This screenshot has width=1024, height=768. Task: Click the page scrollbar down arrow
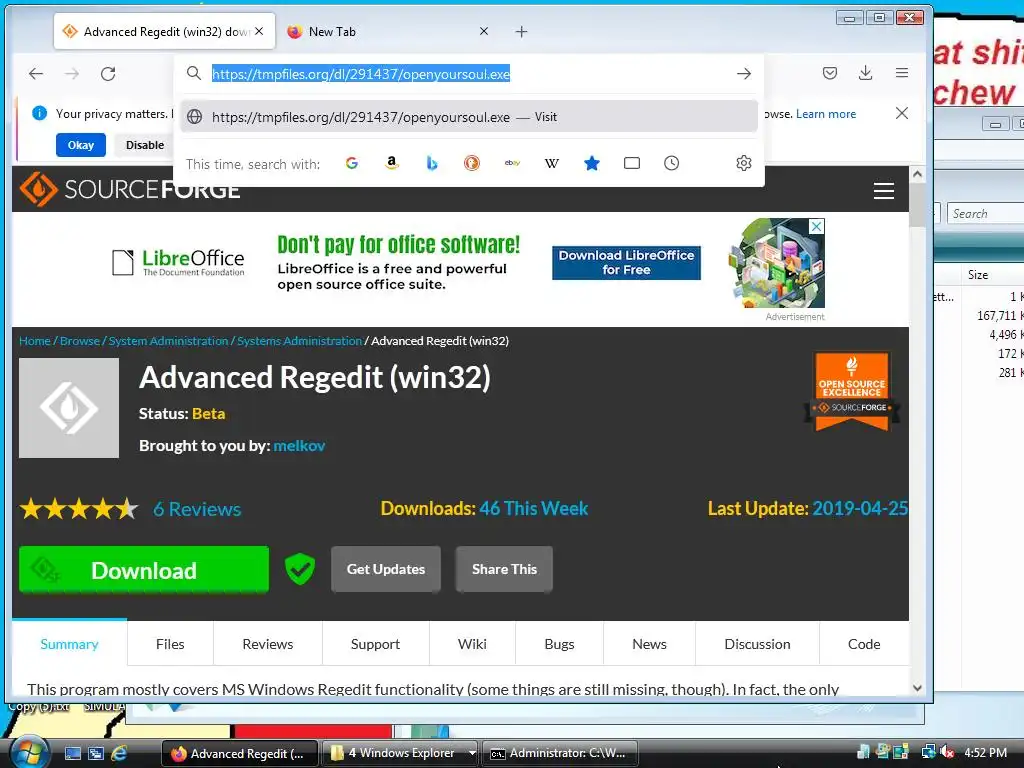click(x=917, y=688)
